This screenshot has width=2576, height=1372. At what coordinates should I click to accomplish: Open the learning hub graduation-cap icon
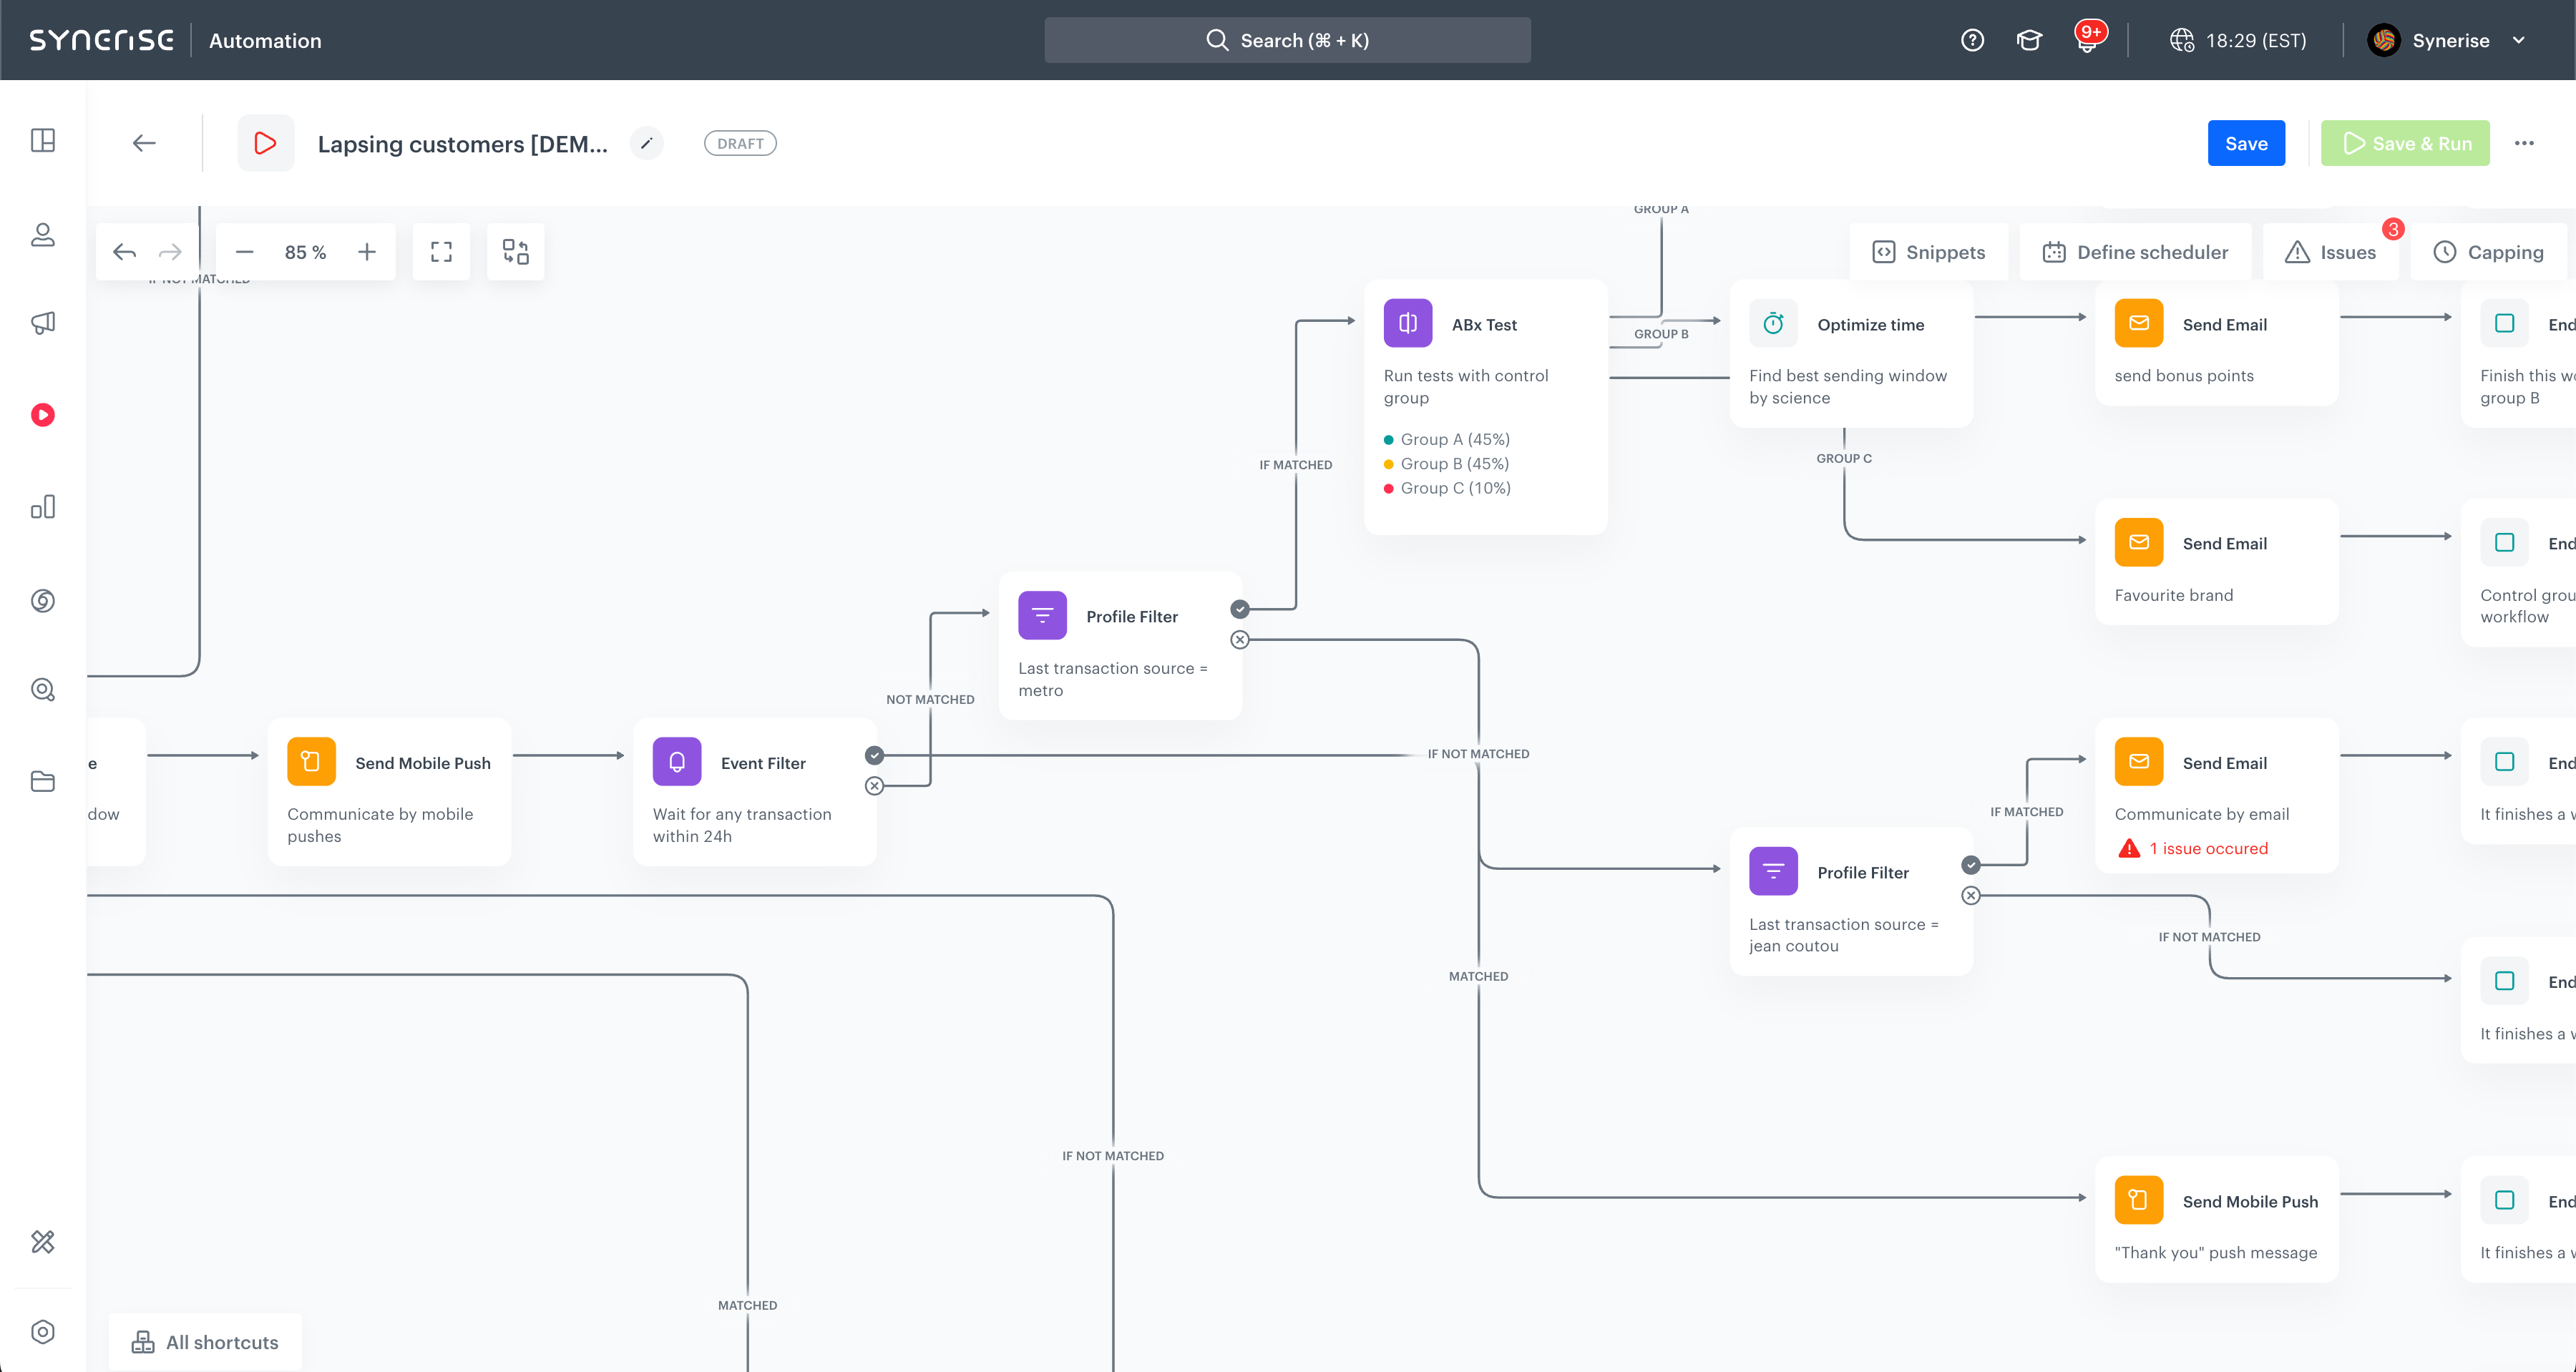2029,39
